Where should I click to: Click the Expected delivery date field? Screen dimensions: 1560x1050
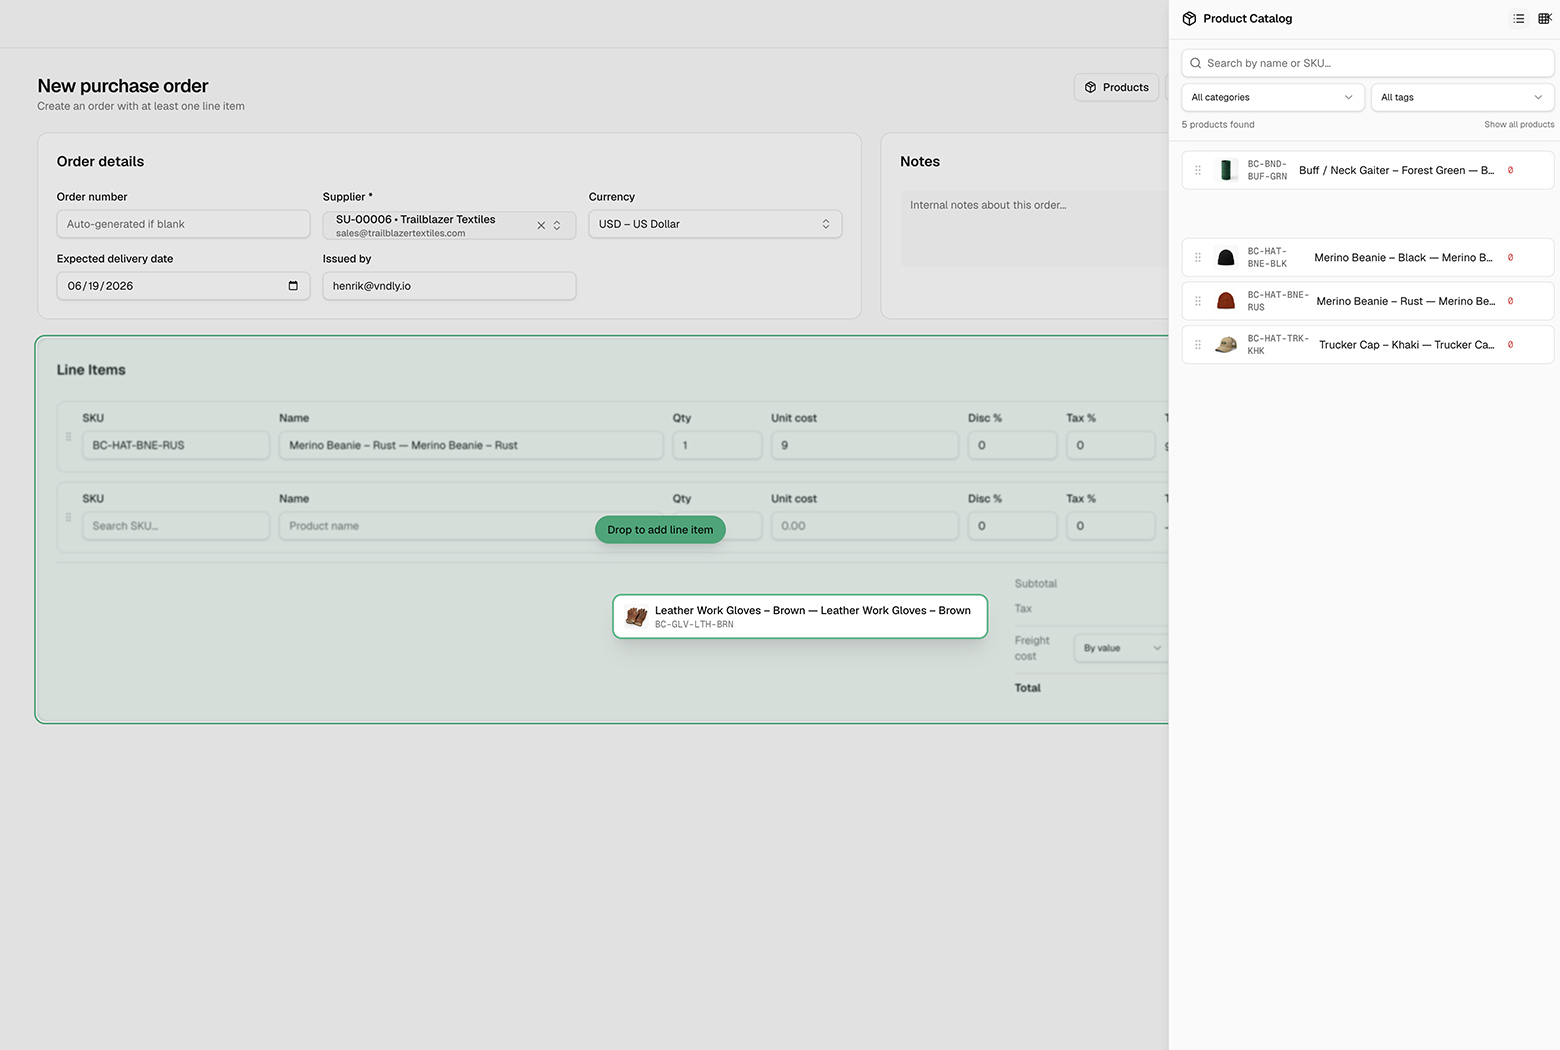pyautogui.click(x=183, y=286)
